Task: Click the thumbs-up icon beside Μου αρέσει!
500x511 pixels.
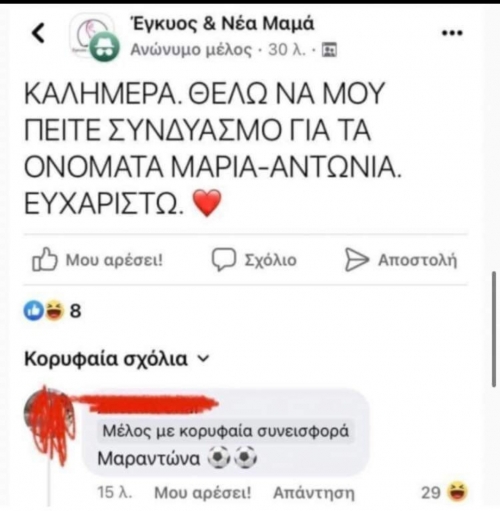Action: (45, 259)
